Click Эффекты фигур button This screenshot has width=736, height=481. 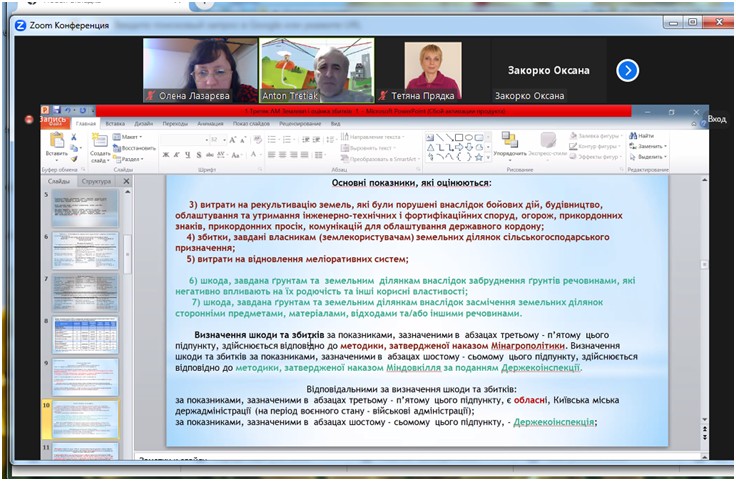point(597,156)
